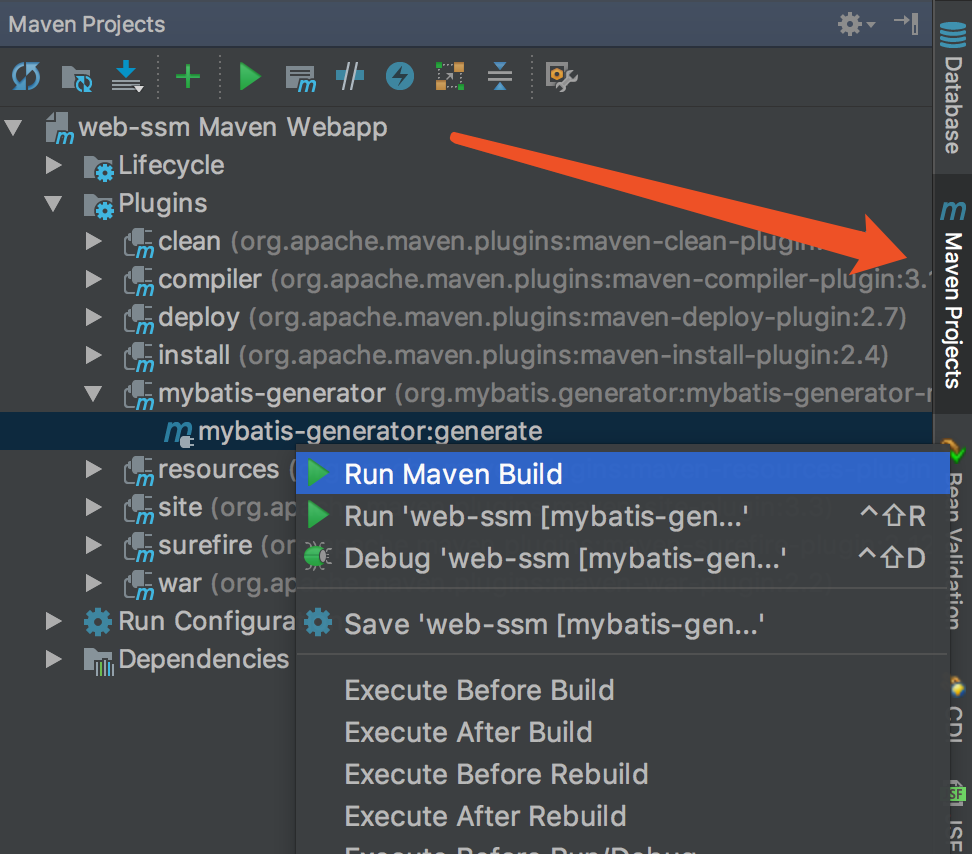Select the Plugins tree item

pos(466,203)
